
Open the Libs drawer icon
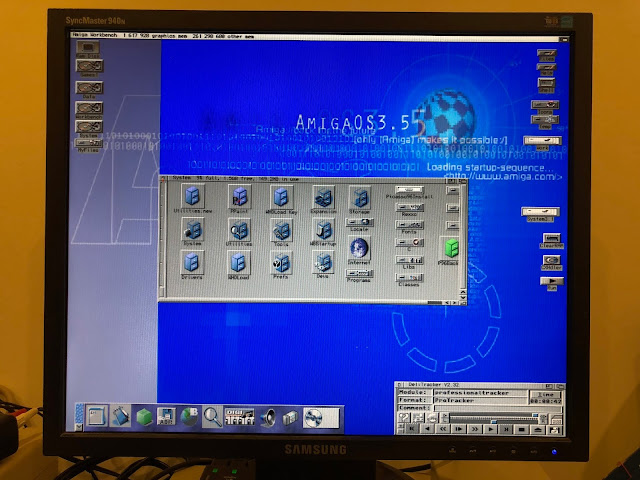pyautogui.click(x=409, y=260)
